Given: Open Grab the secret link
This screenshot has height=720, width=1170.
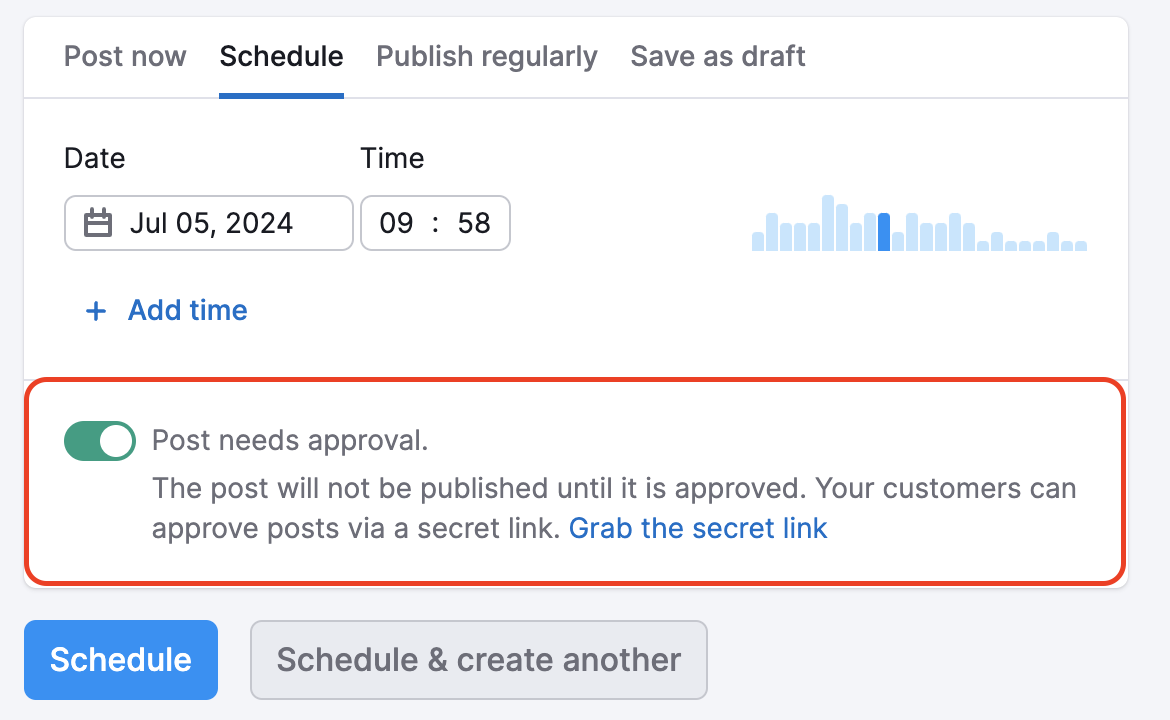Looking at the screenshot, I should click(x=698, y=528).
